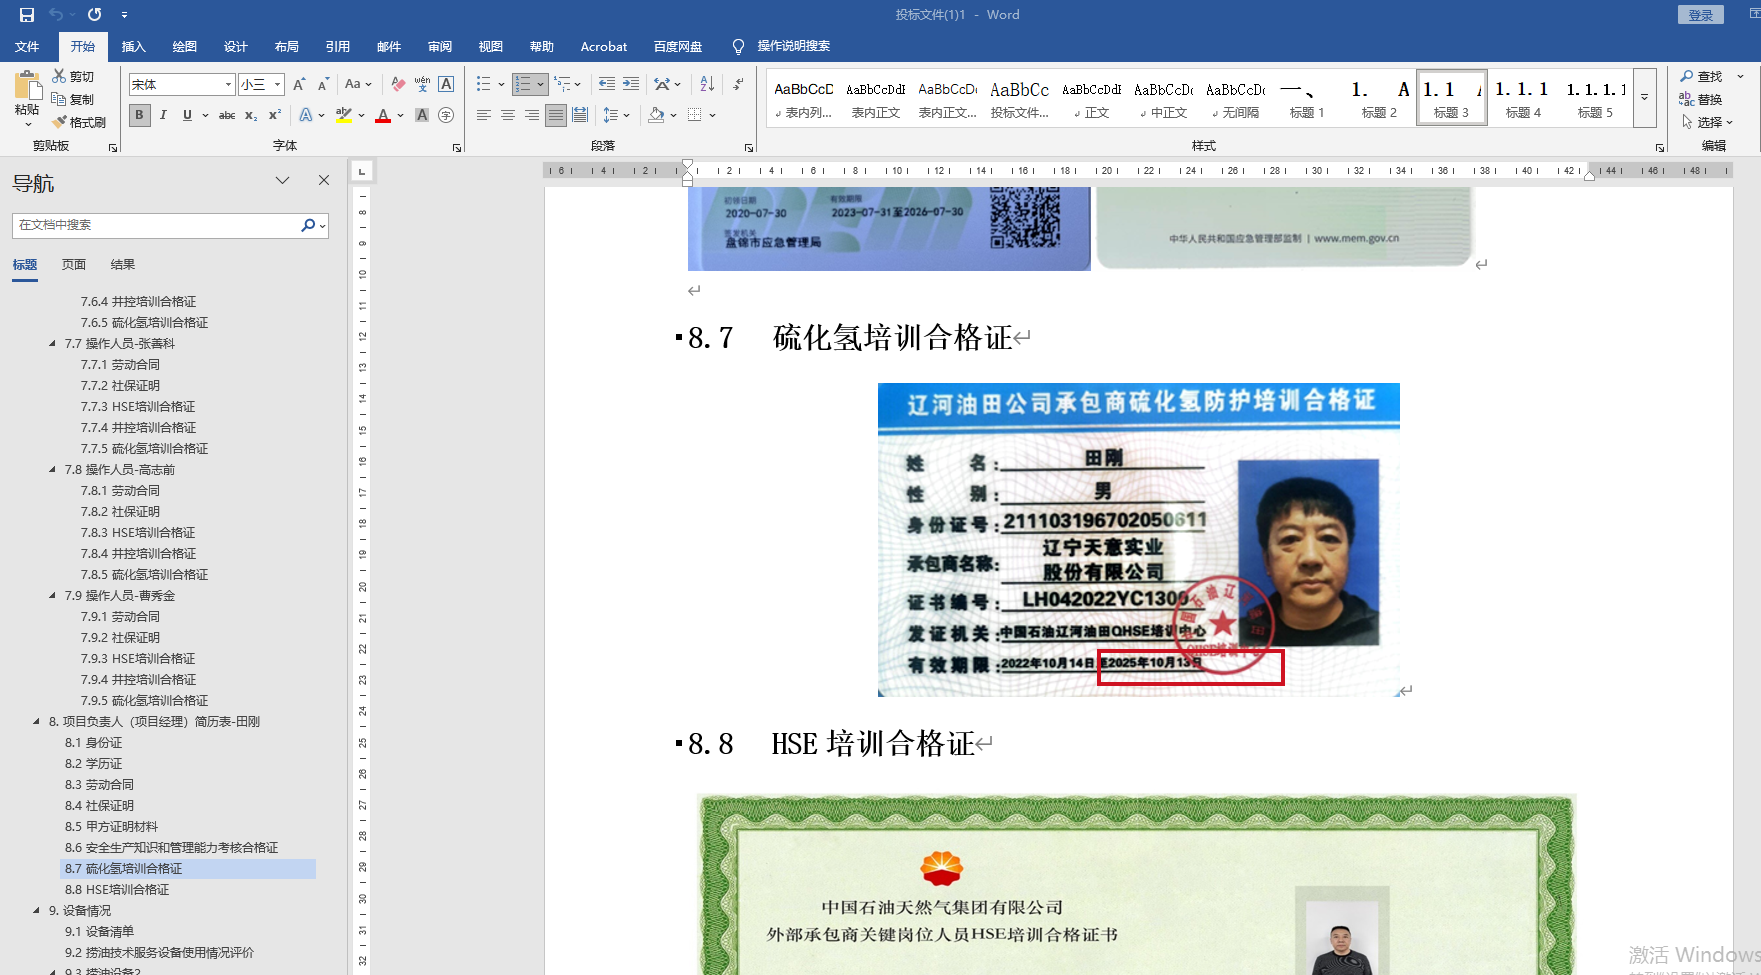Collapse the 7.7 操作人员-张善科 tree node
Image resolution: width=1761 pixels, height=975 pixels.
(x=53, y=344)
